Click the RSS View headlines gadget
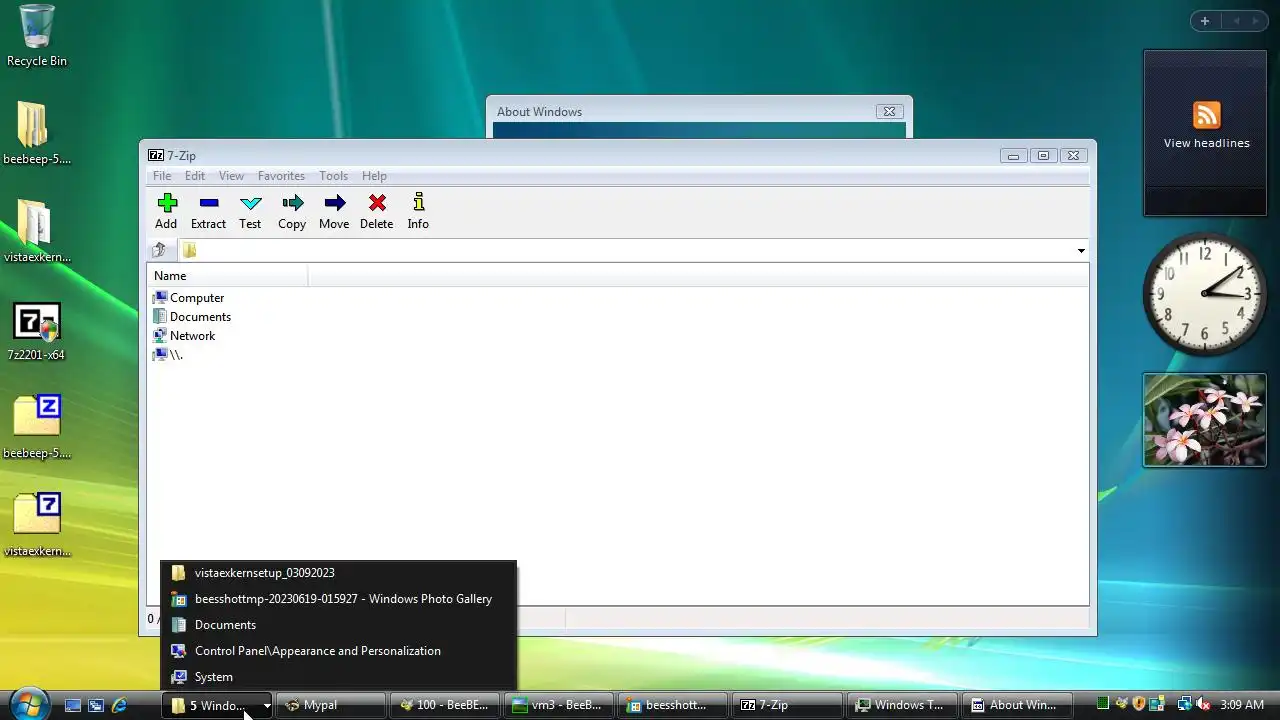 1205,133
